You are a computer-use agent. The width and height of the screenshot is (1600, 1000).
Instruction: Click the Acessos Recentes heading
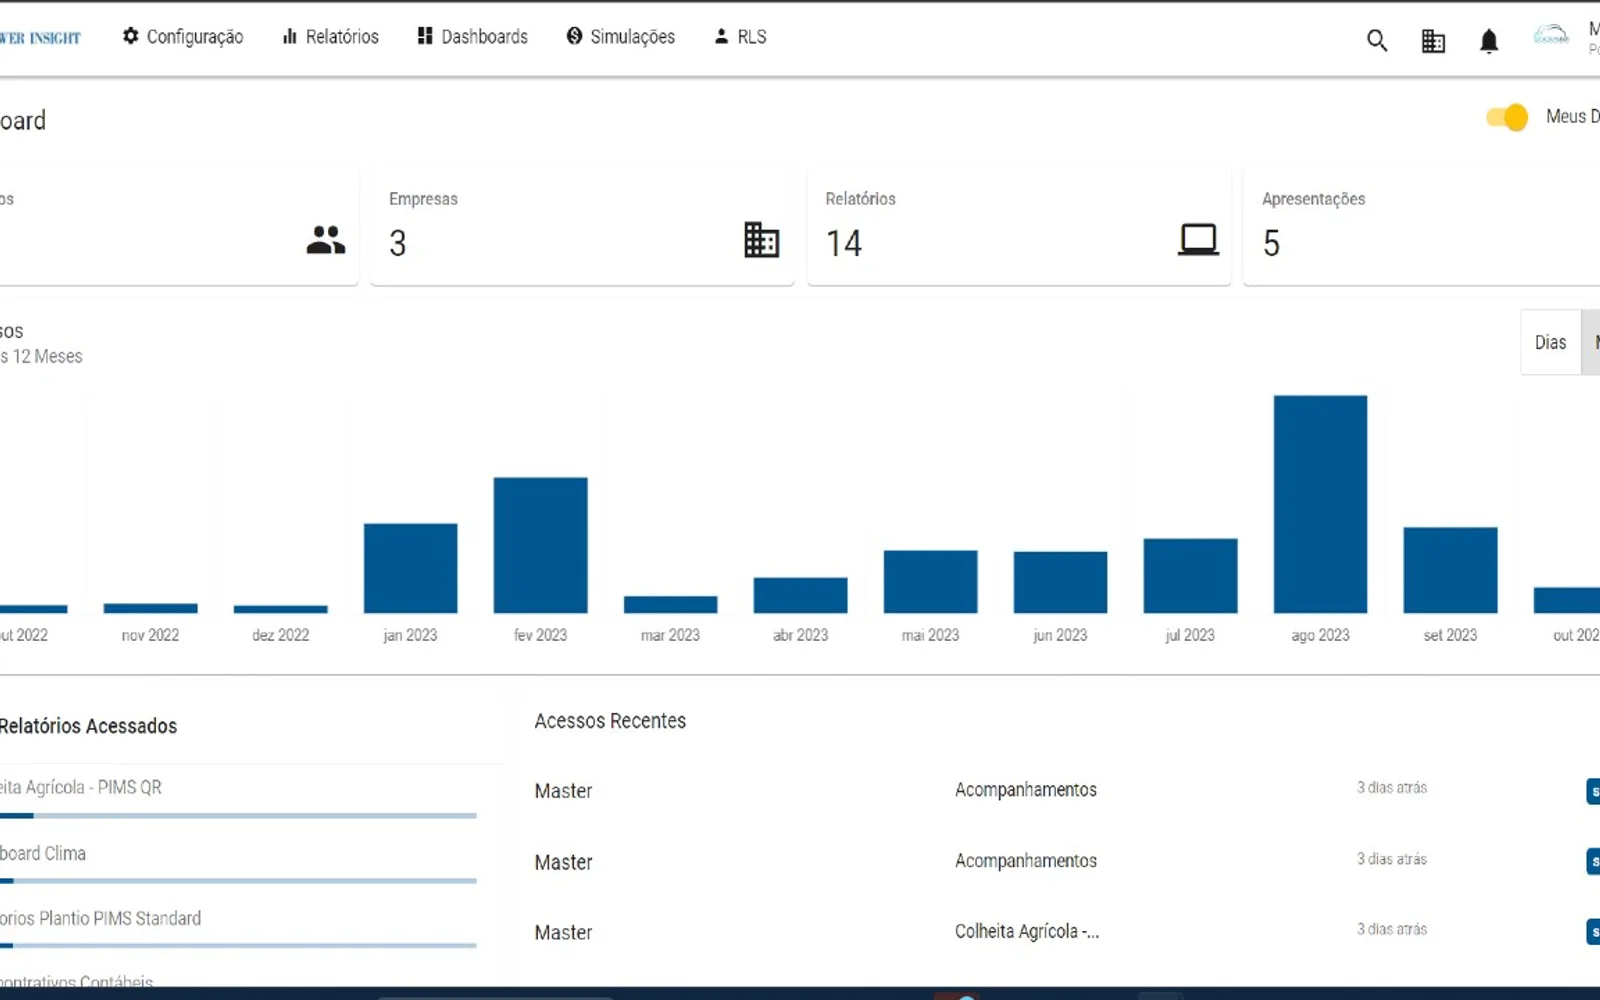click(610, 721)
